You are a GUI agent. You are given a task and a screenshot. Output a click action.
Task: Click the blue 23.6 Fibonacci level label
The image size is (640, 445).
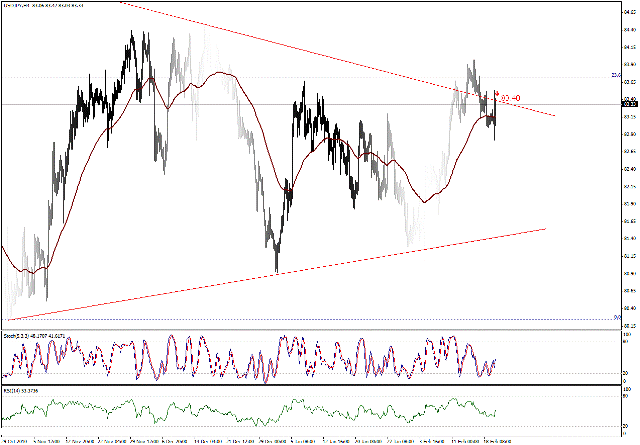pos(616,75)
